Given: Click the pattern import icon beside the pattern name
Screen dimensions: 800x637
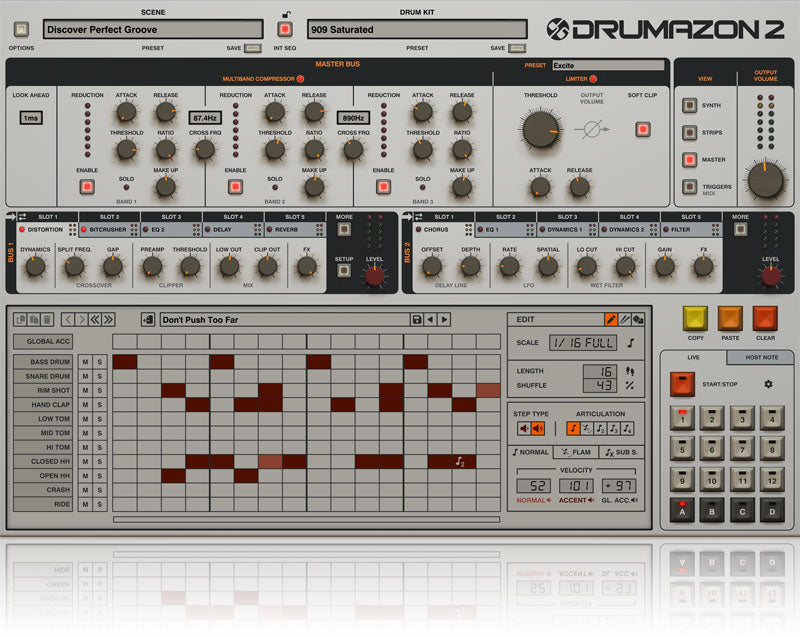Looking at the screenshot, I should (x=148, y=320).
